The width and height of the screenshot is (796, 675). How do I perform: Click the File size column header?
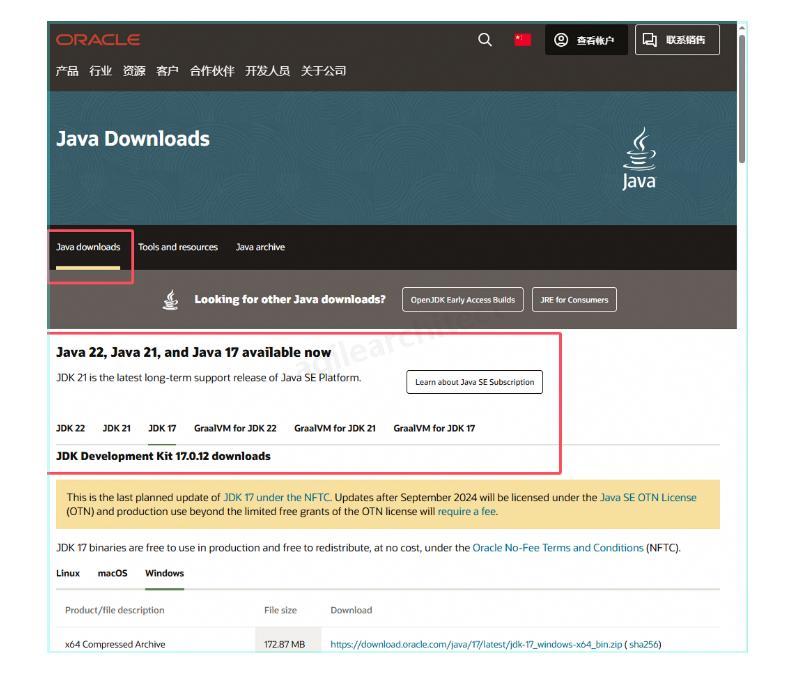pyautogui.click(x=281, y=611)
